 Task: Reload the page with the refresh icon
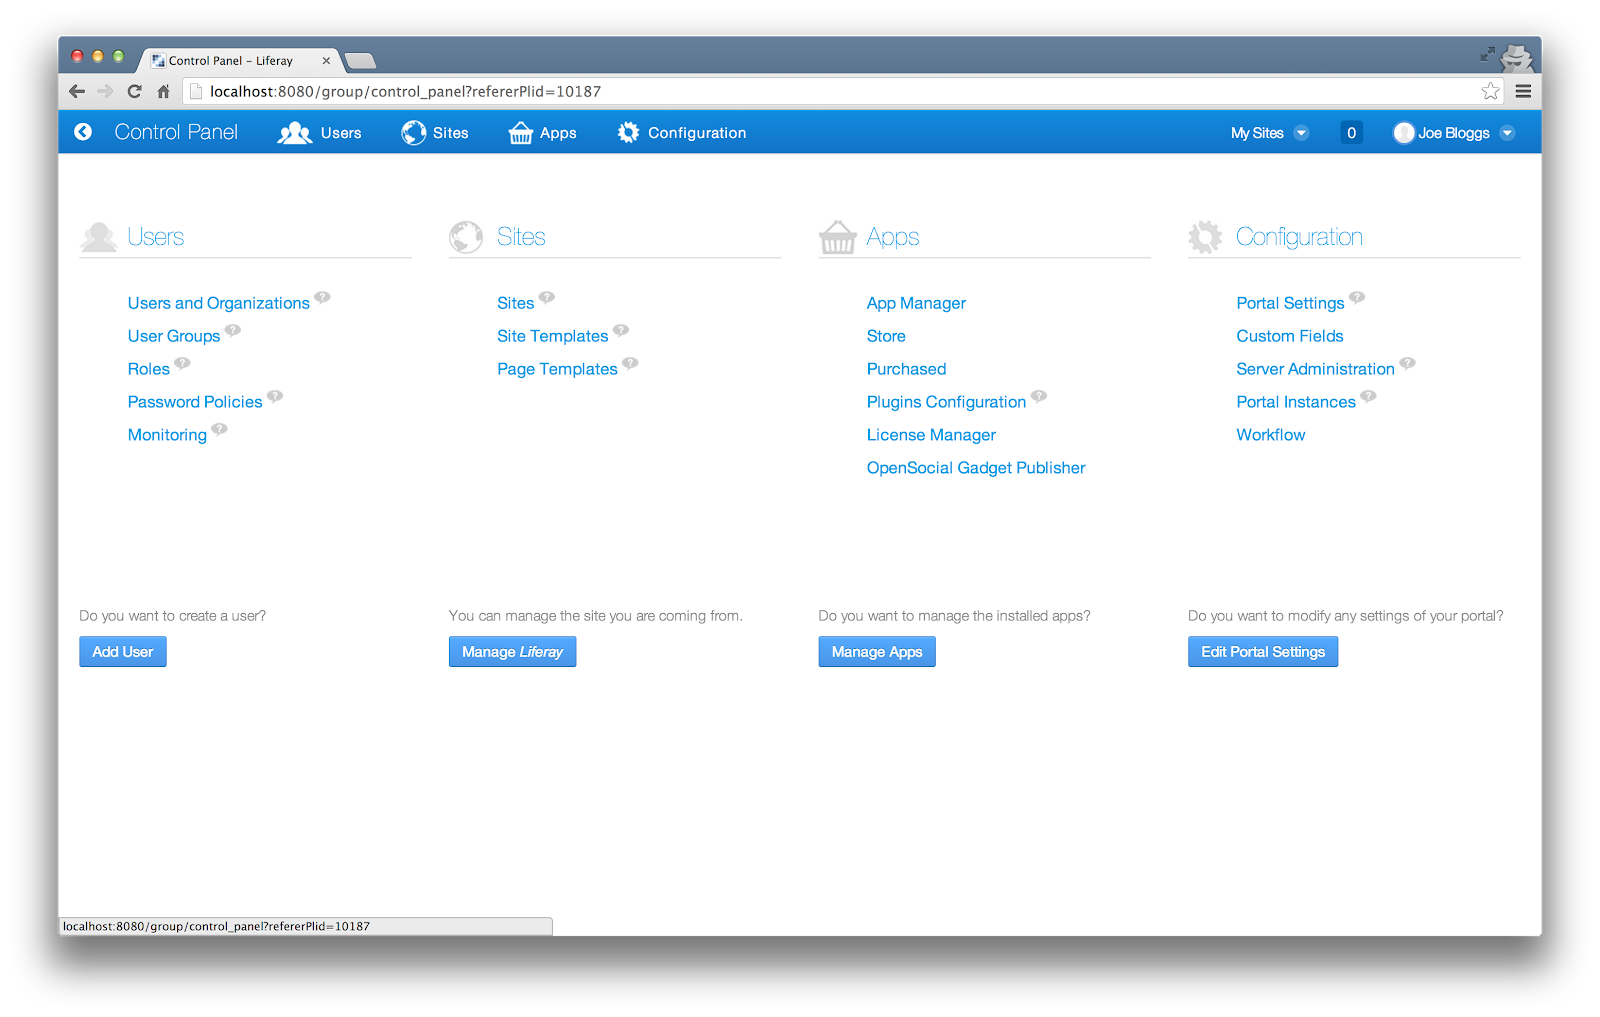[134, 91]
